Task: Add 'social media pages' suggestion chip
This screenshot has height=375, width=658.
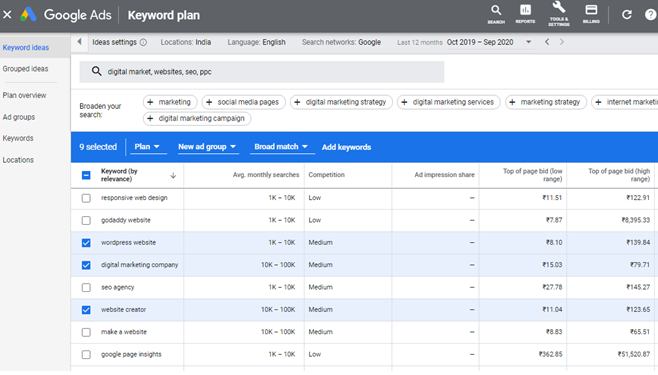Action: [x=243, y=102]
